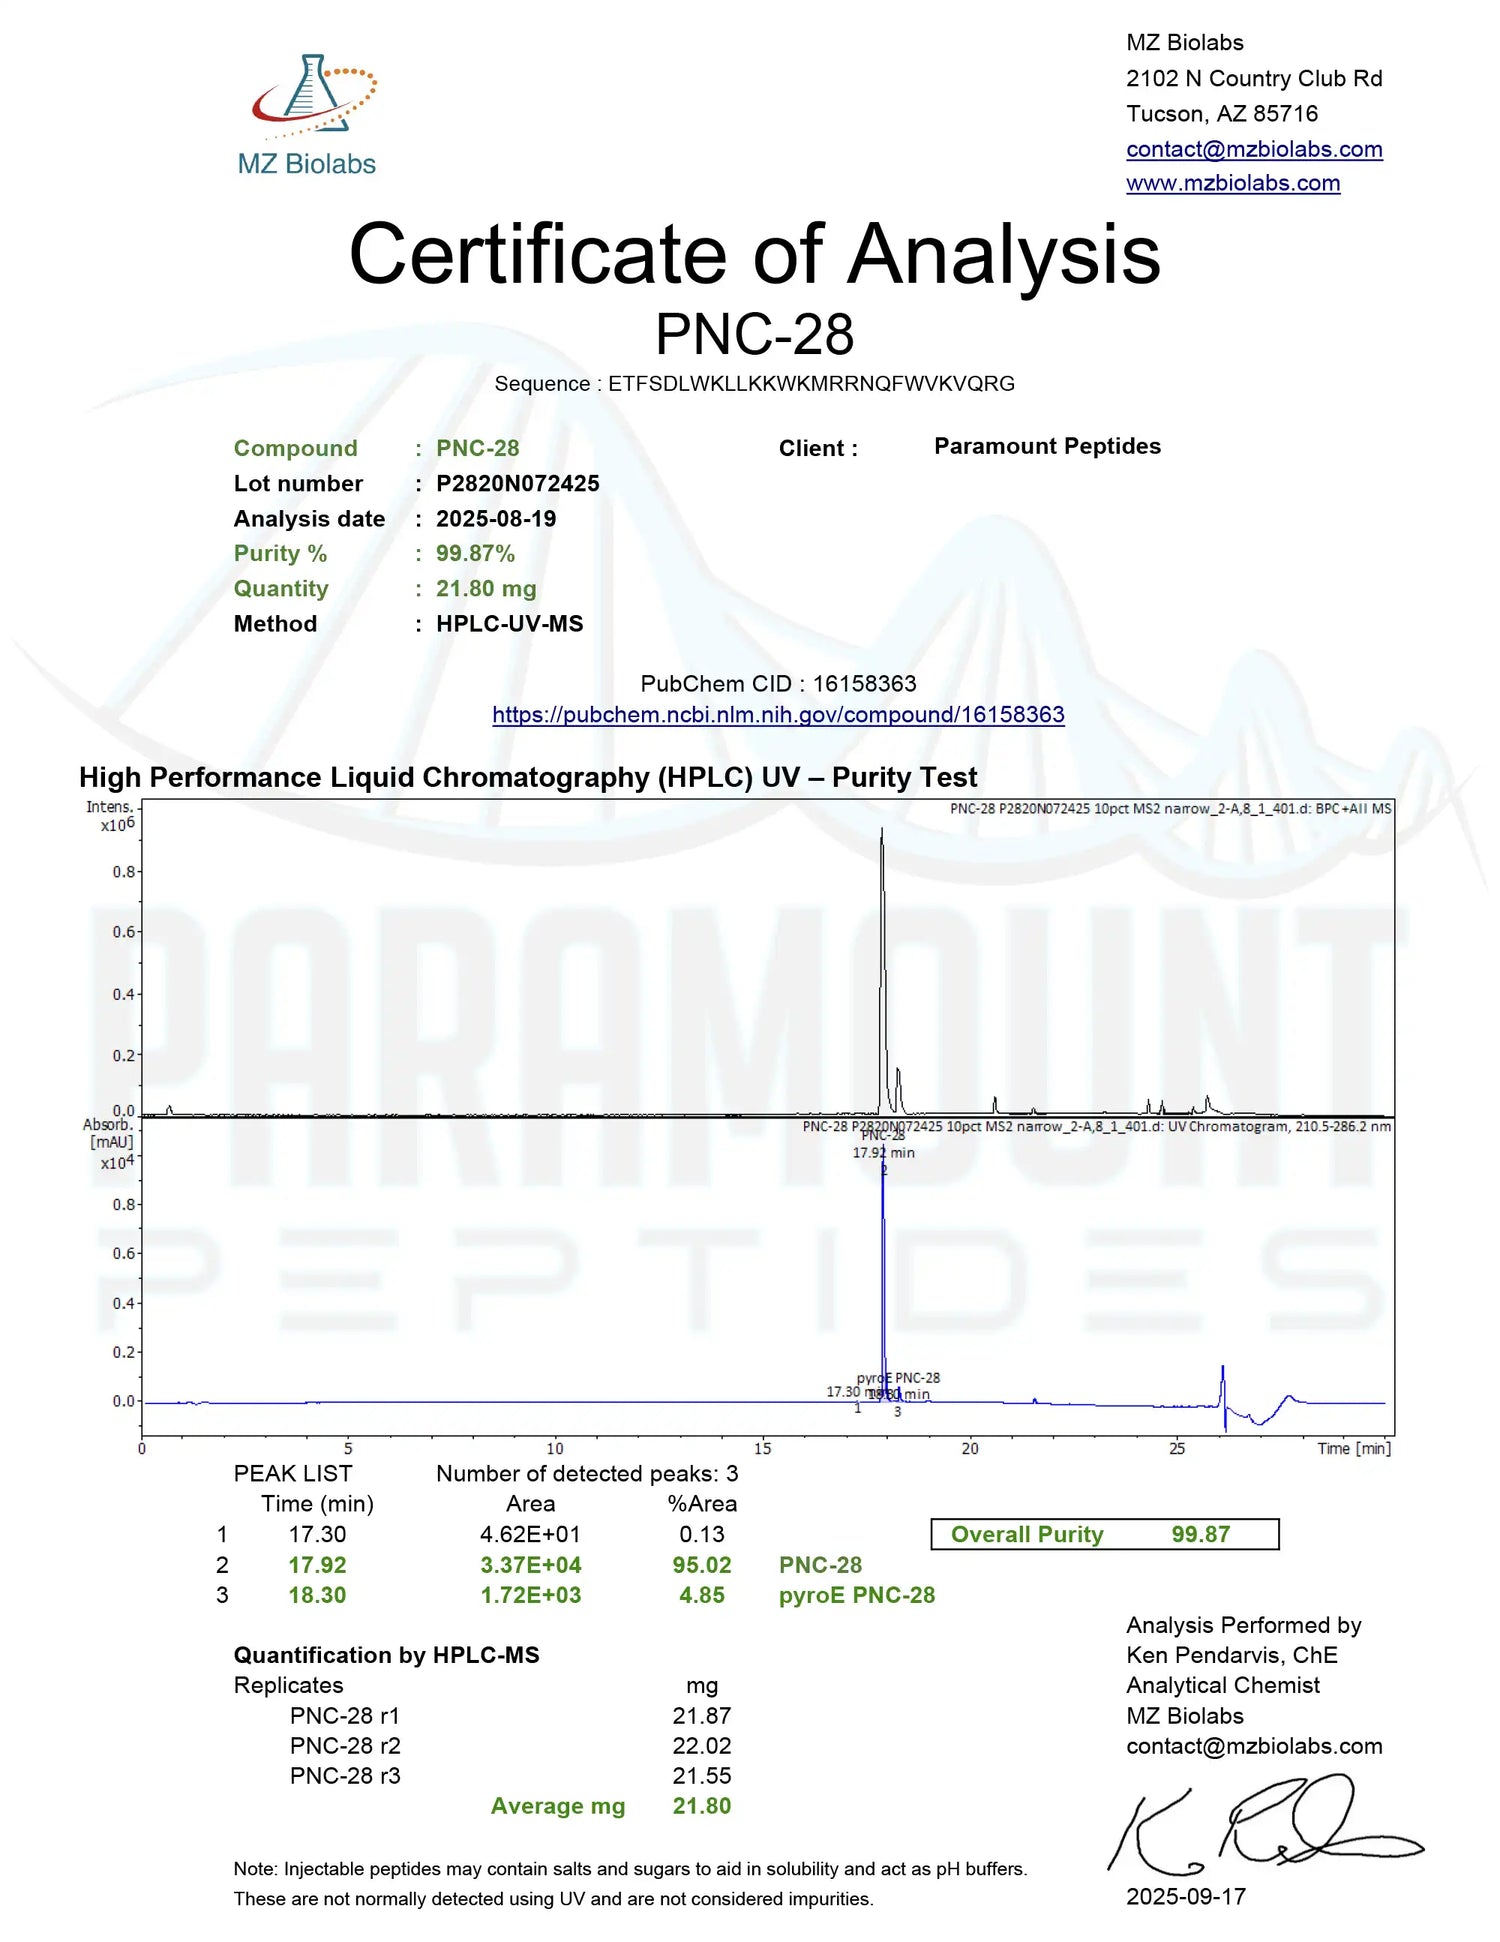Click peak 1 time 17.30 in peak list
This screenshot has width=1500, height=1942.
(x=317, y=1535)
